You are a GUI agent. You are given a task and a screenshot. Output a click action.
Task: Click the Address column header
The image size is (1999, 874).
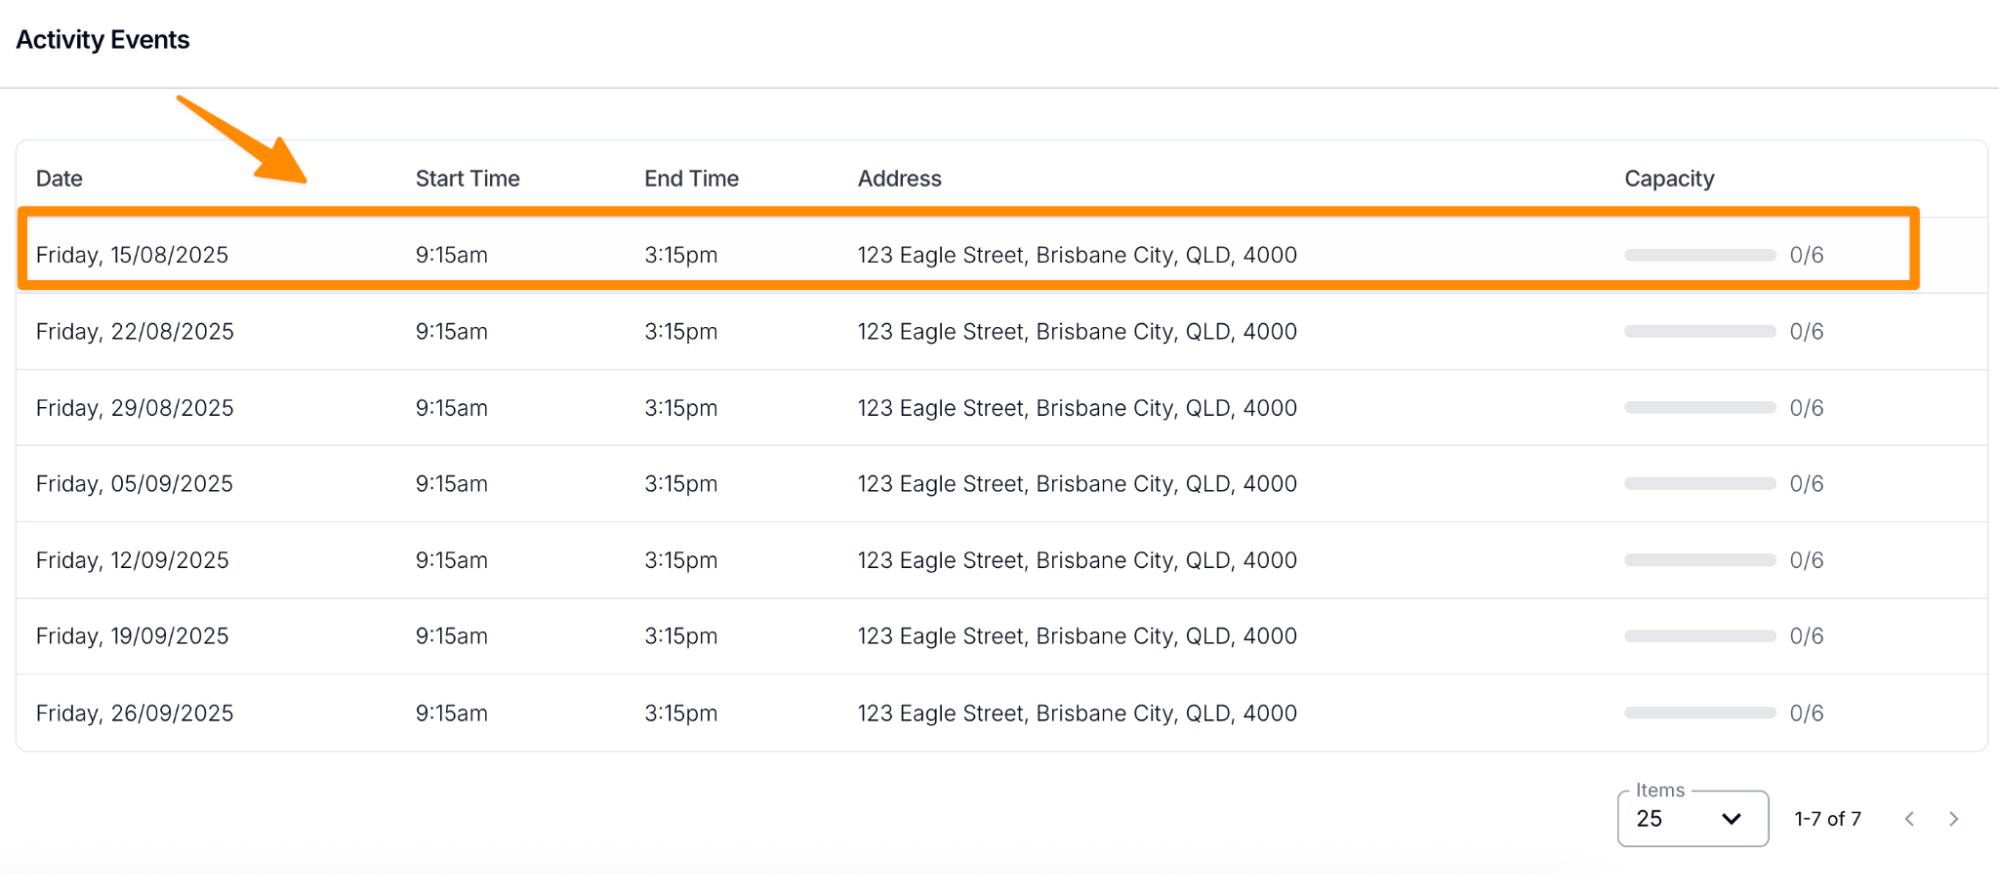899,179
